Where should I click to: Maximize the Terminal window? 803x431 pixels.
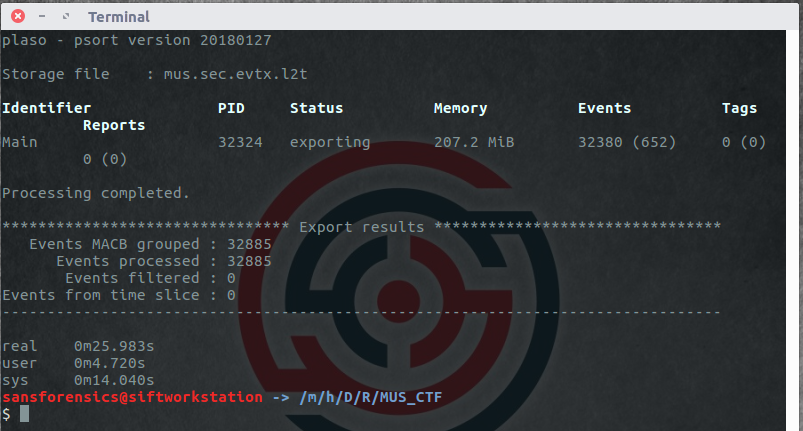click(x=66, y=16)
